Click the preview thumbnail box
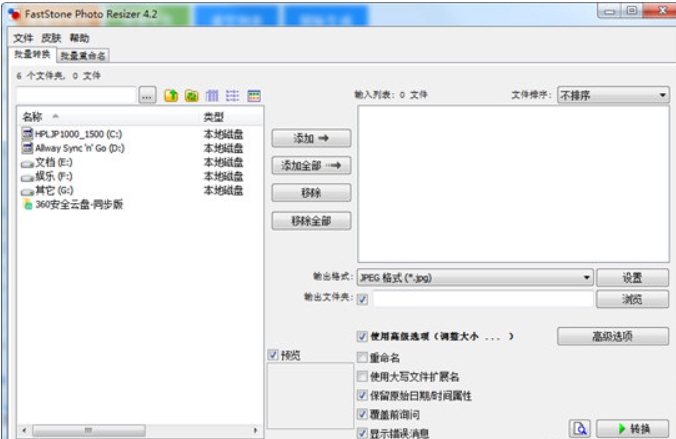This screenshot has height=439, width=676. 310,395
